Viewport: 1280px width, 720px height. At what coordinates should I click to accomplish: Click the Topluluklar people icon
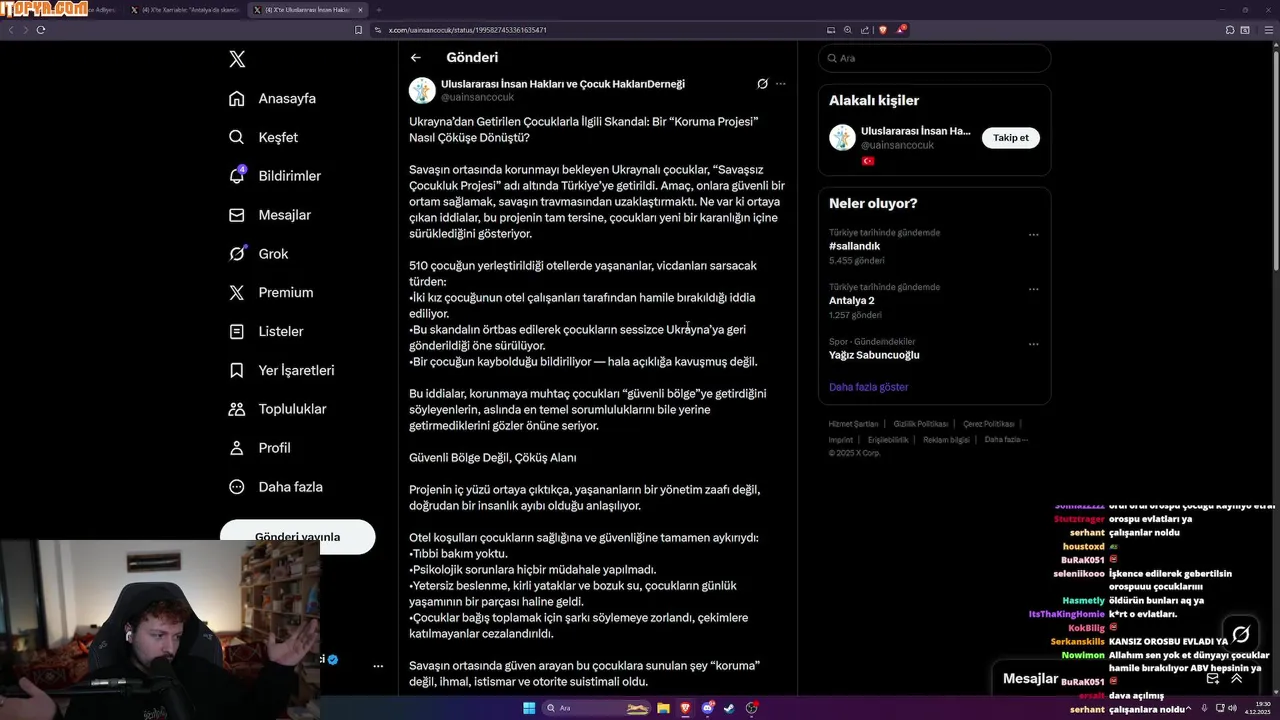pos(237,409)
